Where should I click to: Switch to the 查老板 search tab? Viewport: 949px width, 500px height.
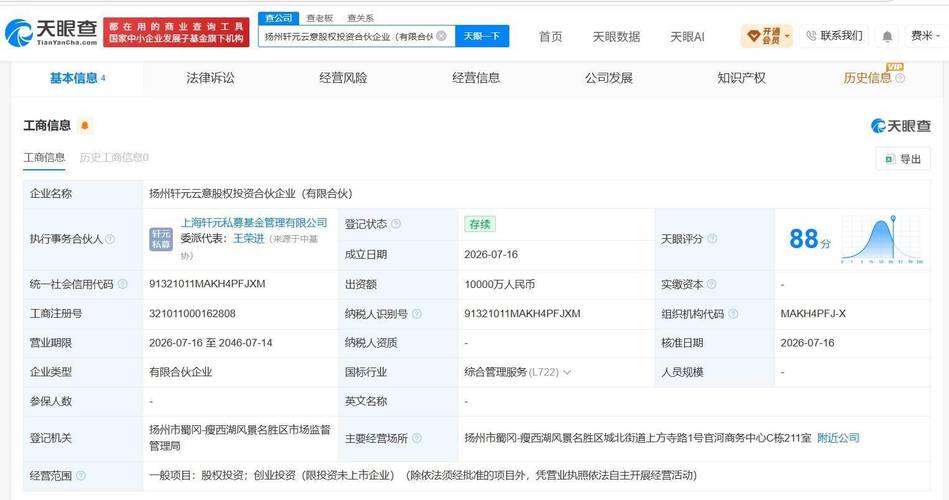(320, 18)
